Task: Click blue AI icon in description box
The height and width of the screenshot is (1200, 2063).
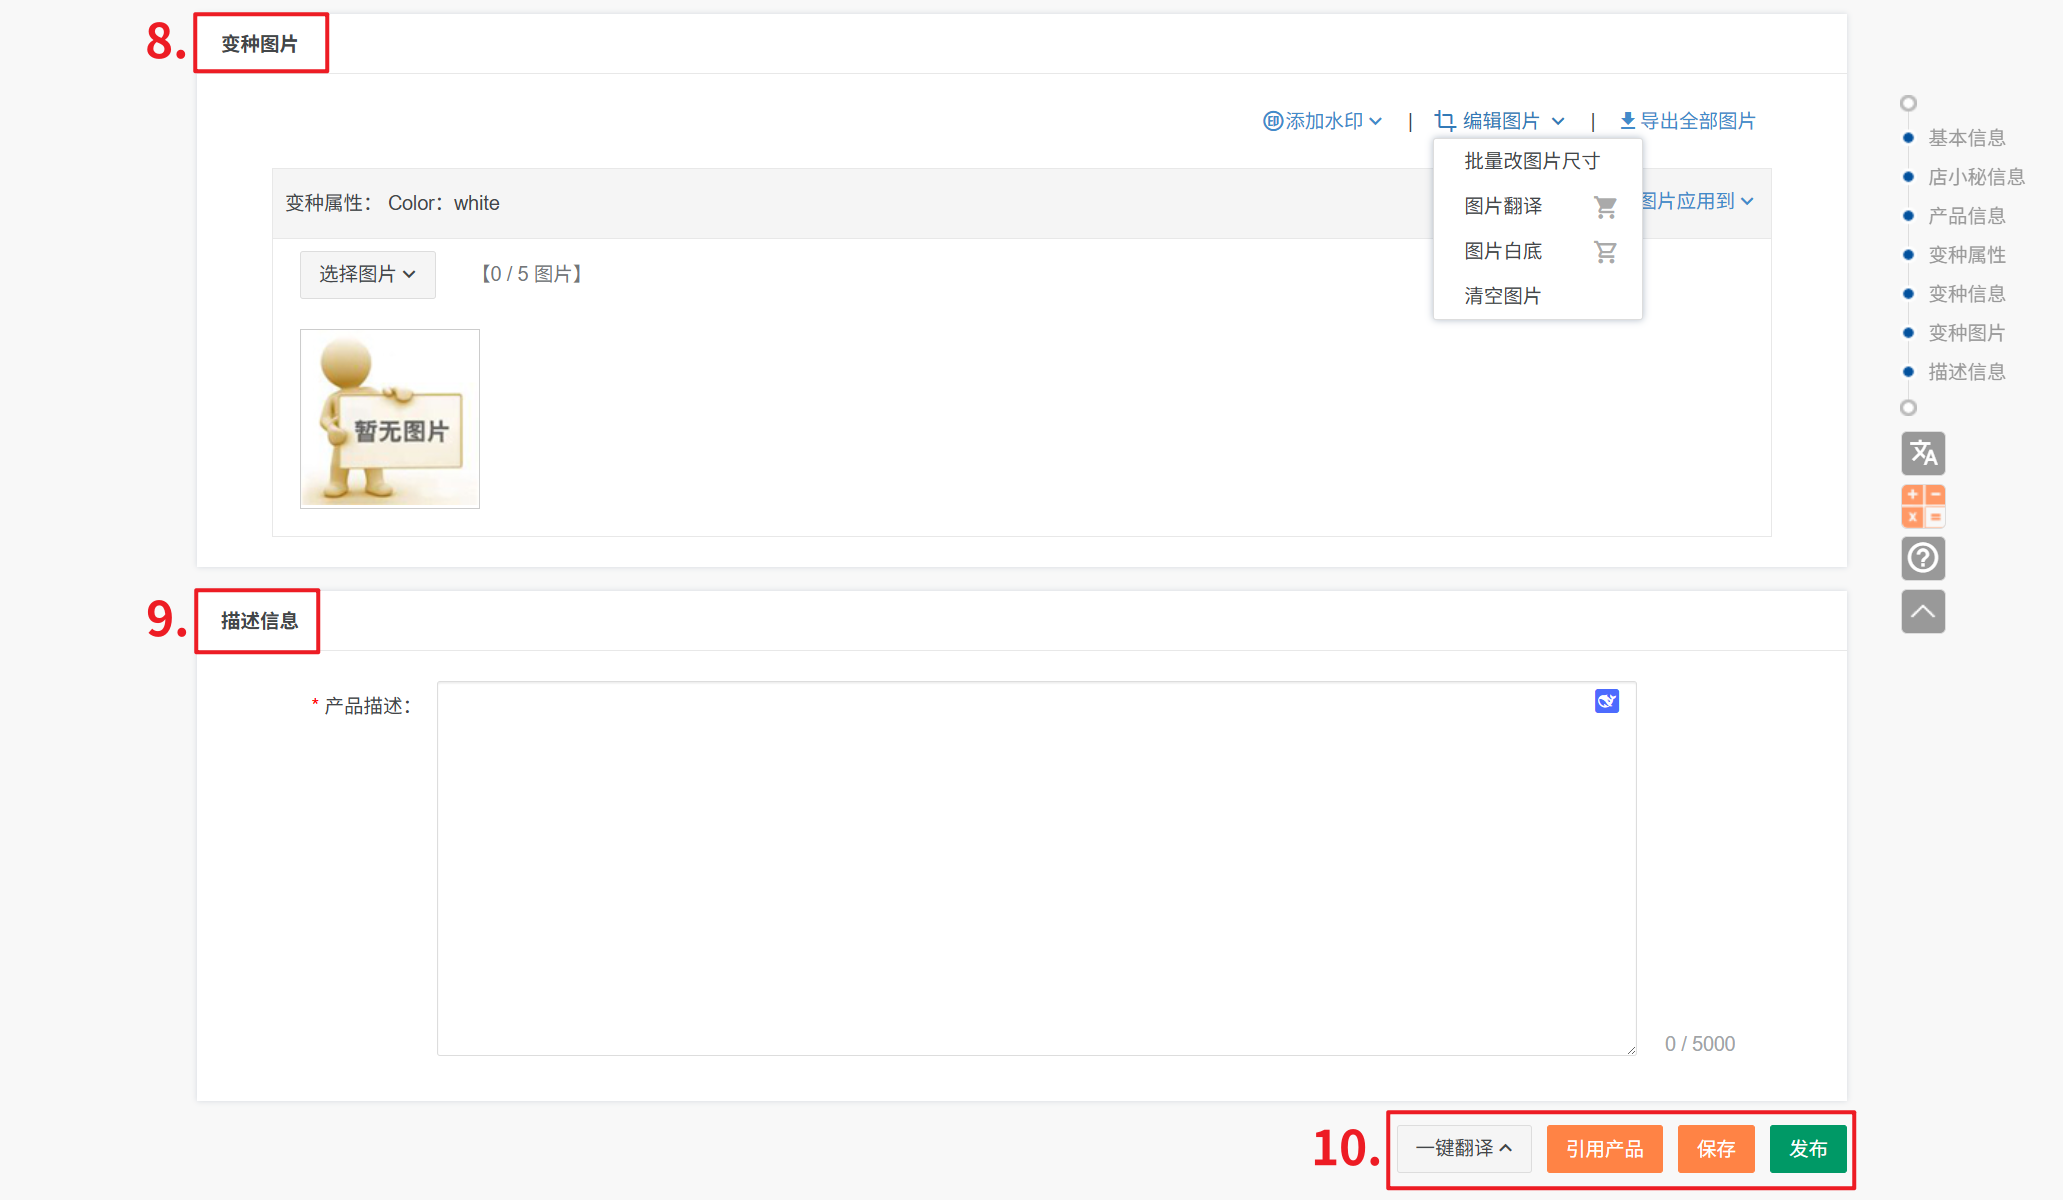Action: [x=1606, y=701]
